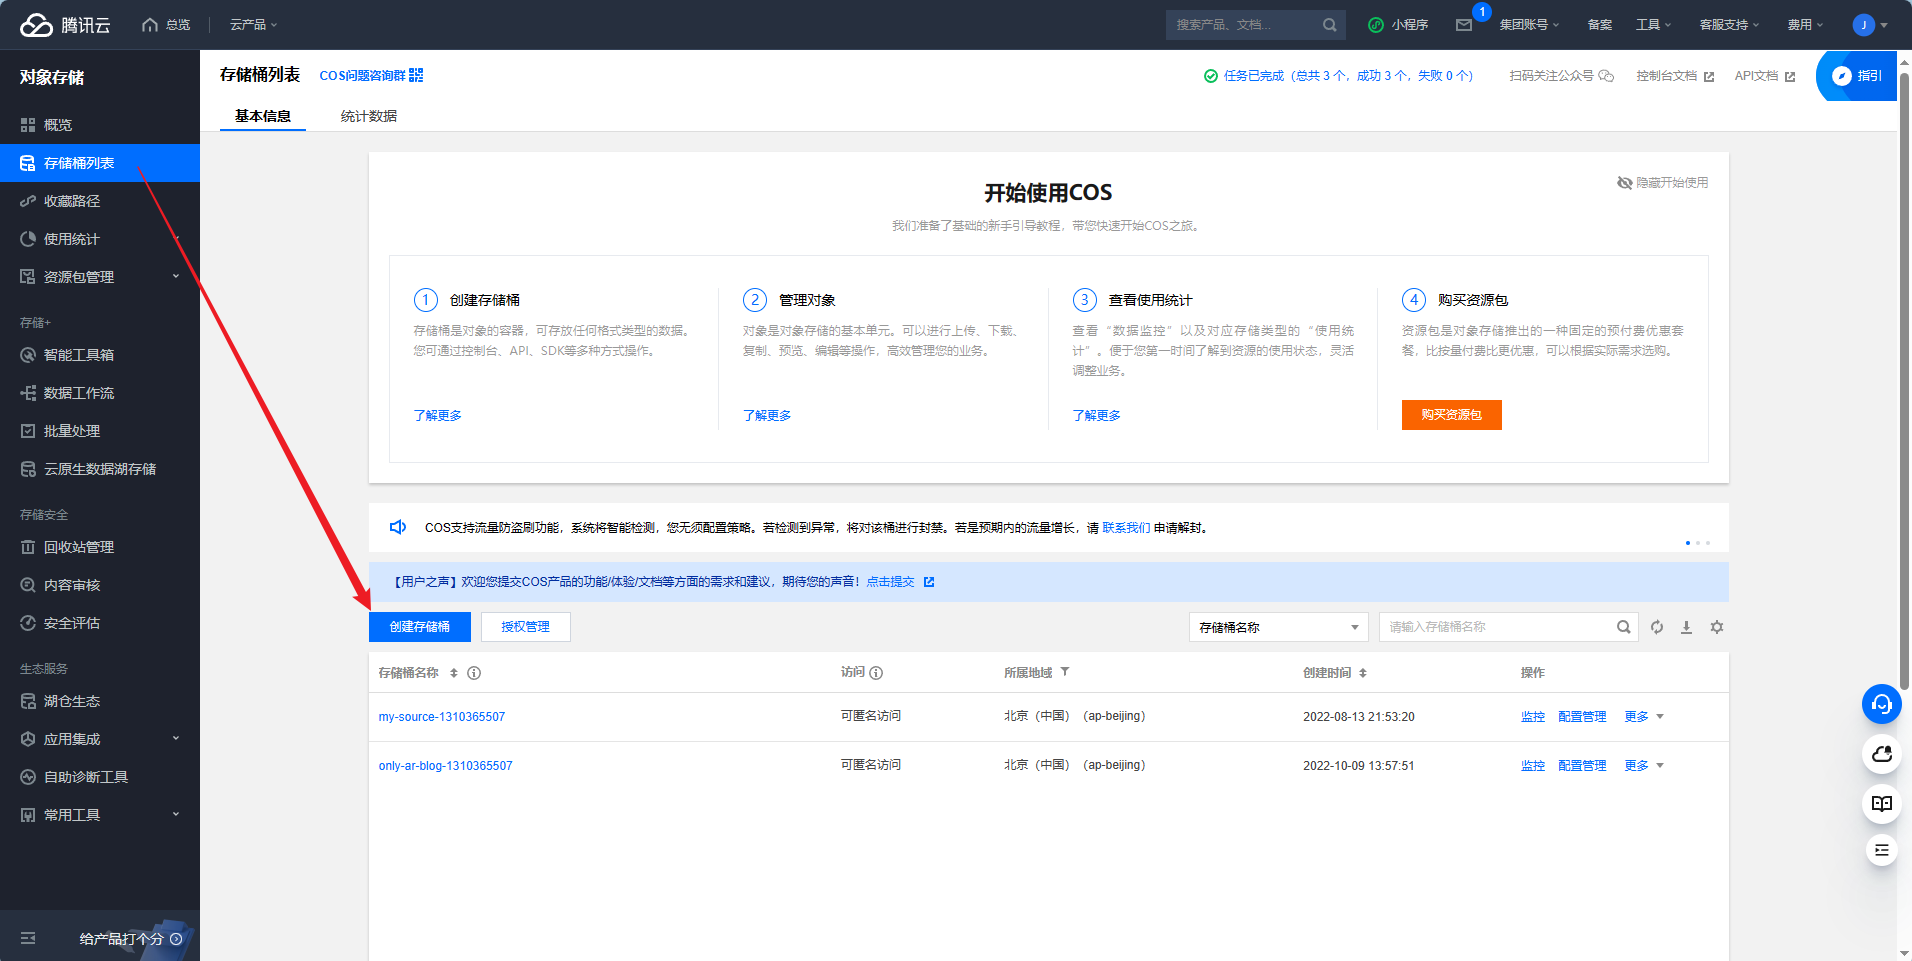Click 购买资源包 orange button
The width and height of the screenshot is (1912, 961).
point(1452,415)
